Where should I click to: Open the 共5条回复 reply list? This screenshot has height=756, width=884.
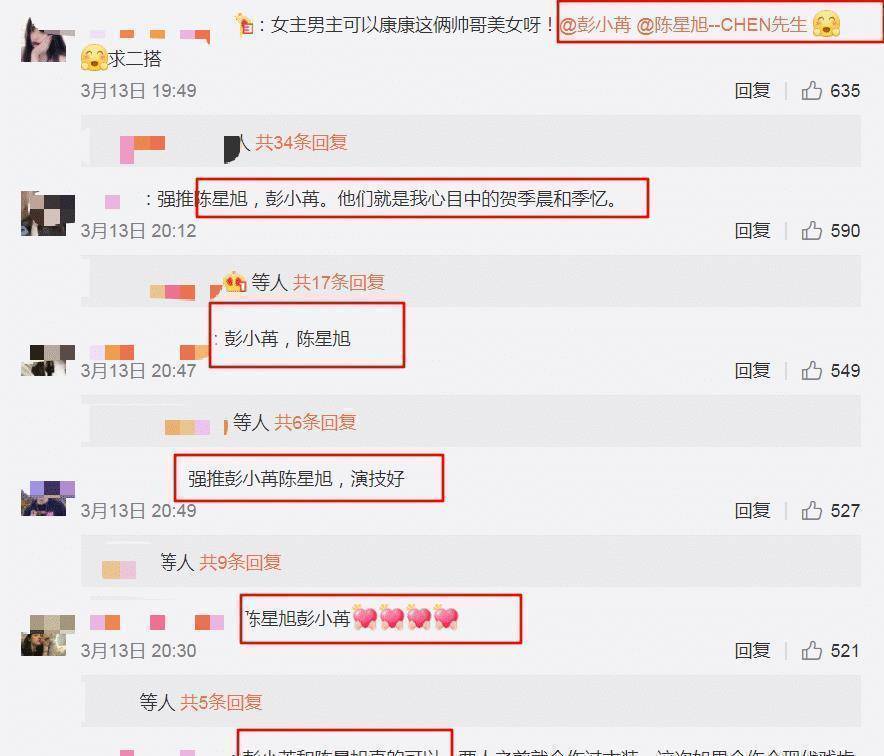pyautogui.click(x=221, y=702)
